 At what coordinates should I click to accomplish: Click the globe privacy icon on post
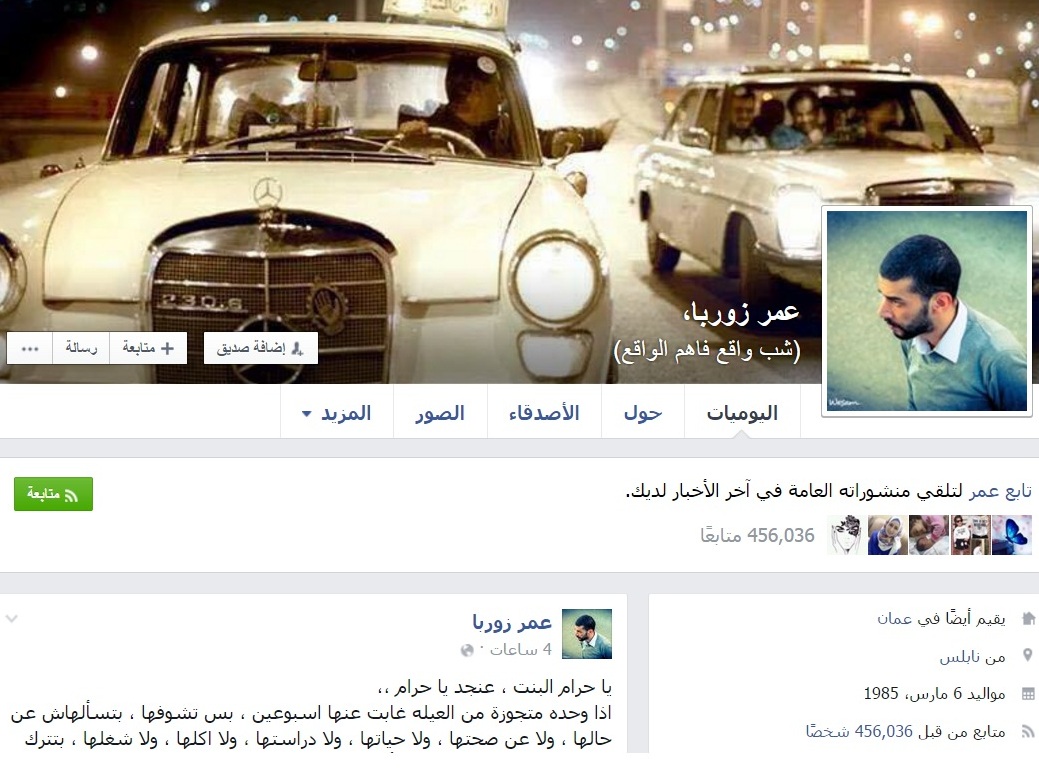coord(467,650)
